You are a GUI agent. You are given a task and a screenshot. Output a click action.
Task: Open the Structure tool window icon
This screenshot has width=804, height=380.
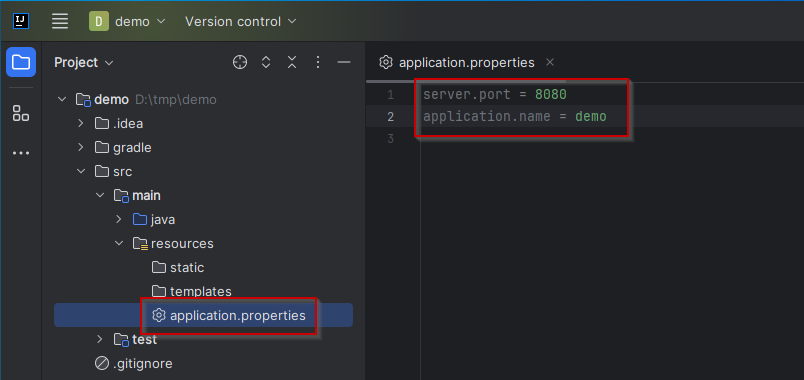[x=21, y=113]
